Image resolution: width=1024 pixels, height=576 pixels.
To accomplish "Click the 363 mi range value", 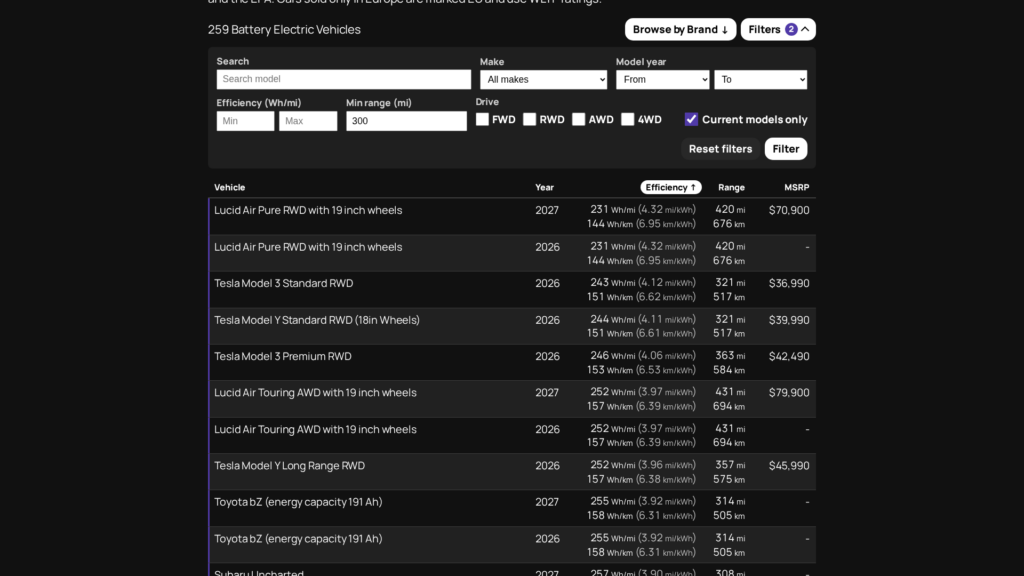I will 730,356.
